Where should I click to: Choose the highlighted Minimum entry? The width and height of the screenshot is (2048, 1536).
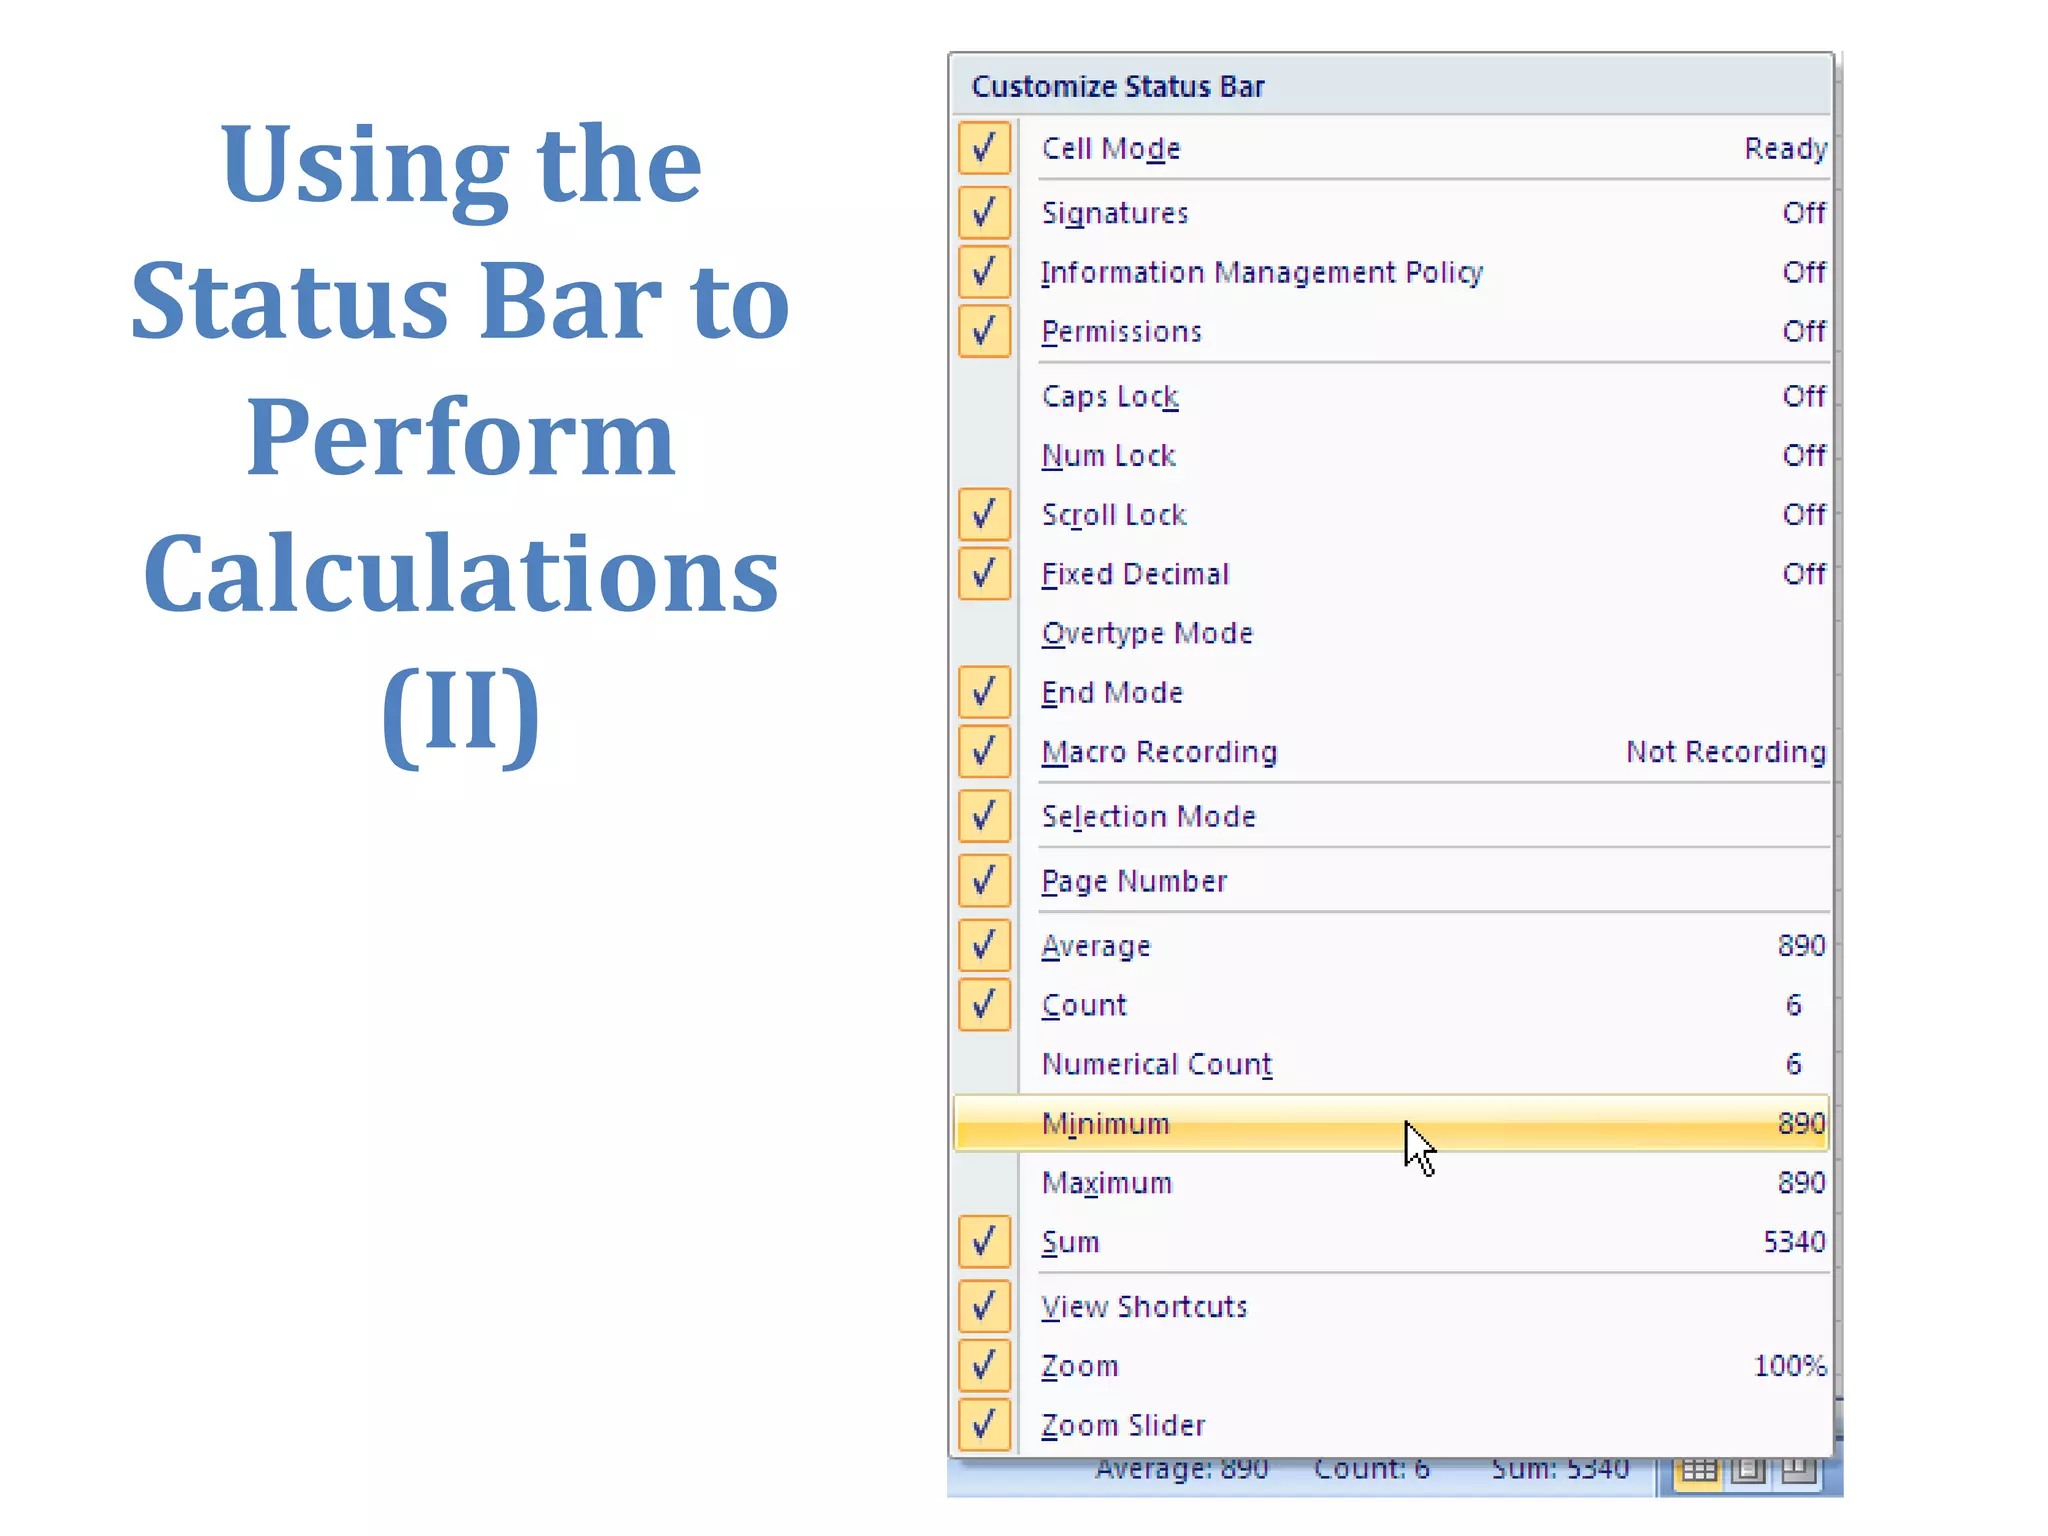1392,1123
